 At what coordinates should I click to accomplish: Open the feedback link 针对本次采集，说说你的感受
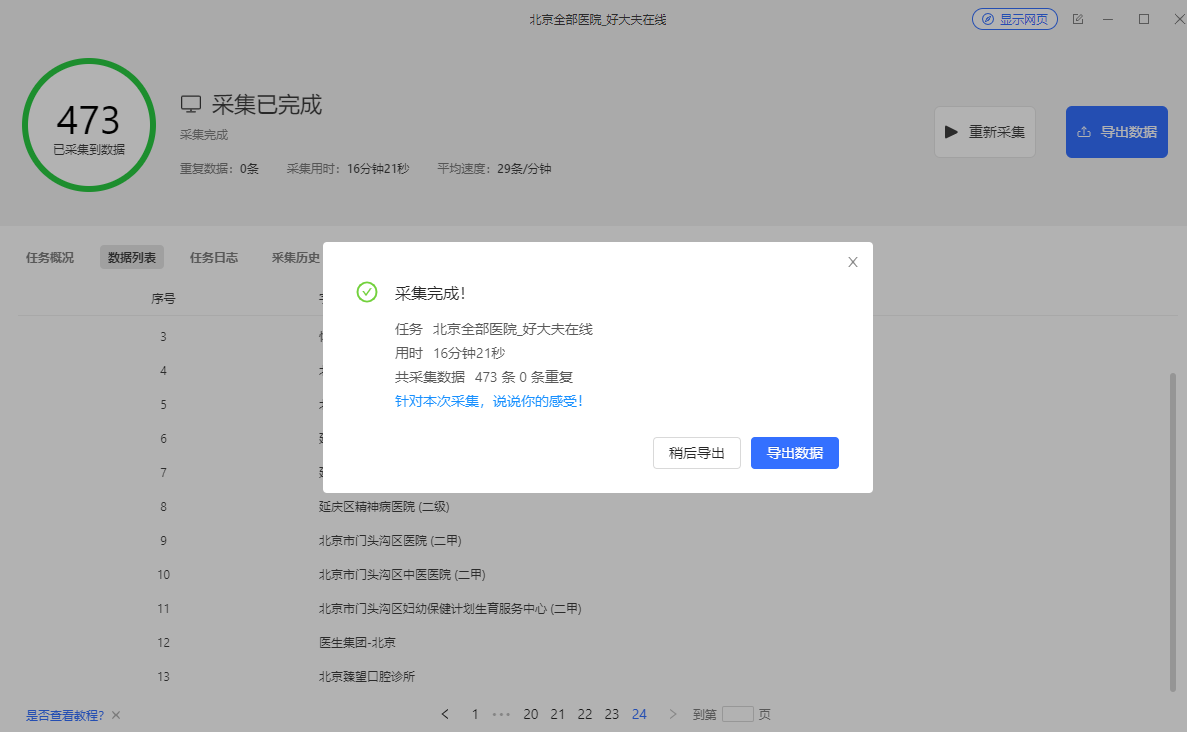pos(488,401)
